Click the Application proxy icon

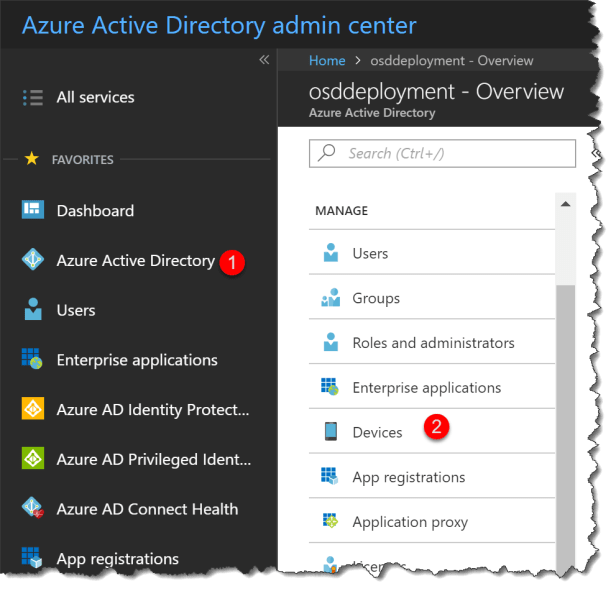[330, 521]
